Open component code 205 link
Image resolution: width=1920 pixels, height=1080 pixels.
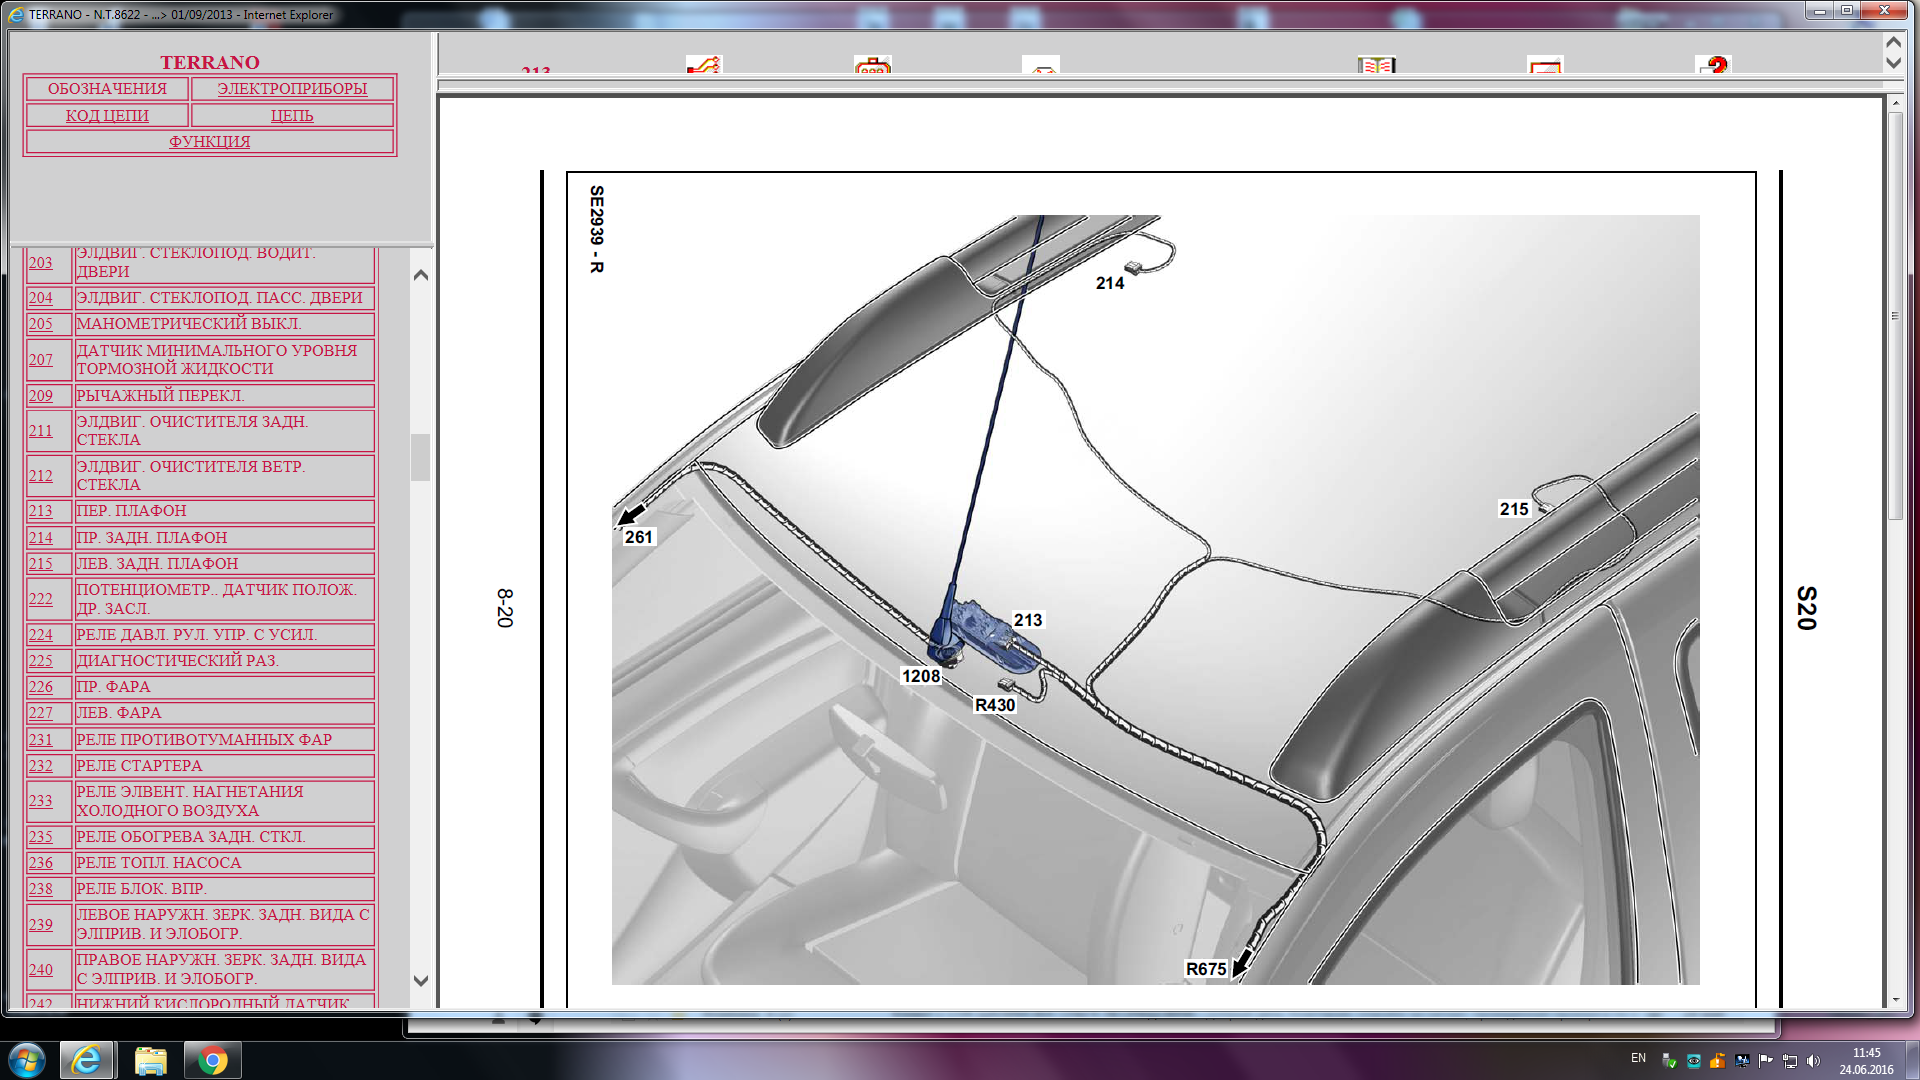(x=41, y=324)
